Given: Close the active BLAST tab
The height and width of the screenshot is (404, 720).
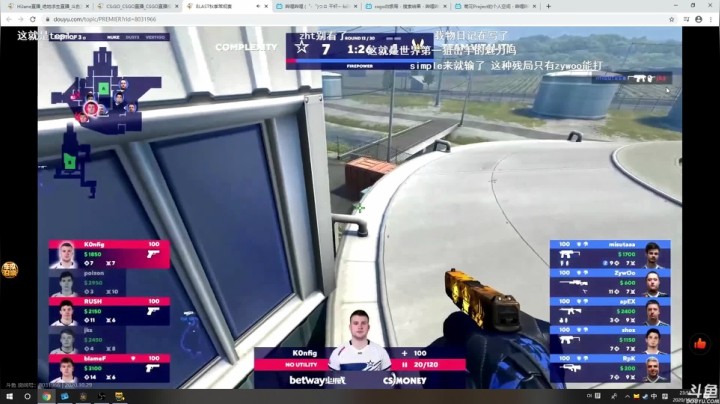Looking at the screenshot, I should point(266,6).
